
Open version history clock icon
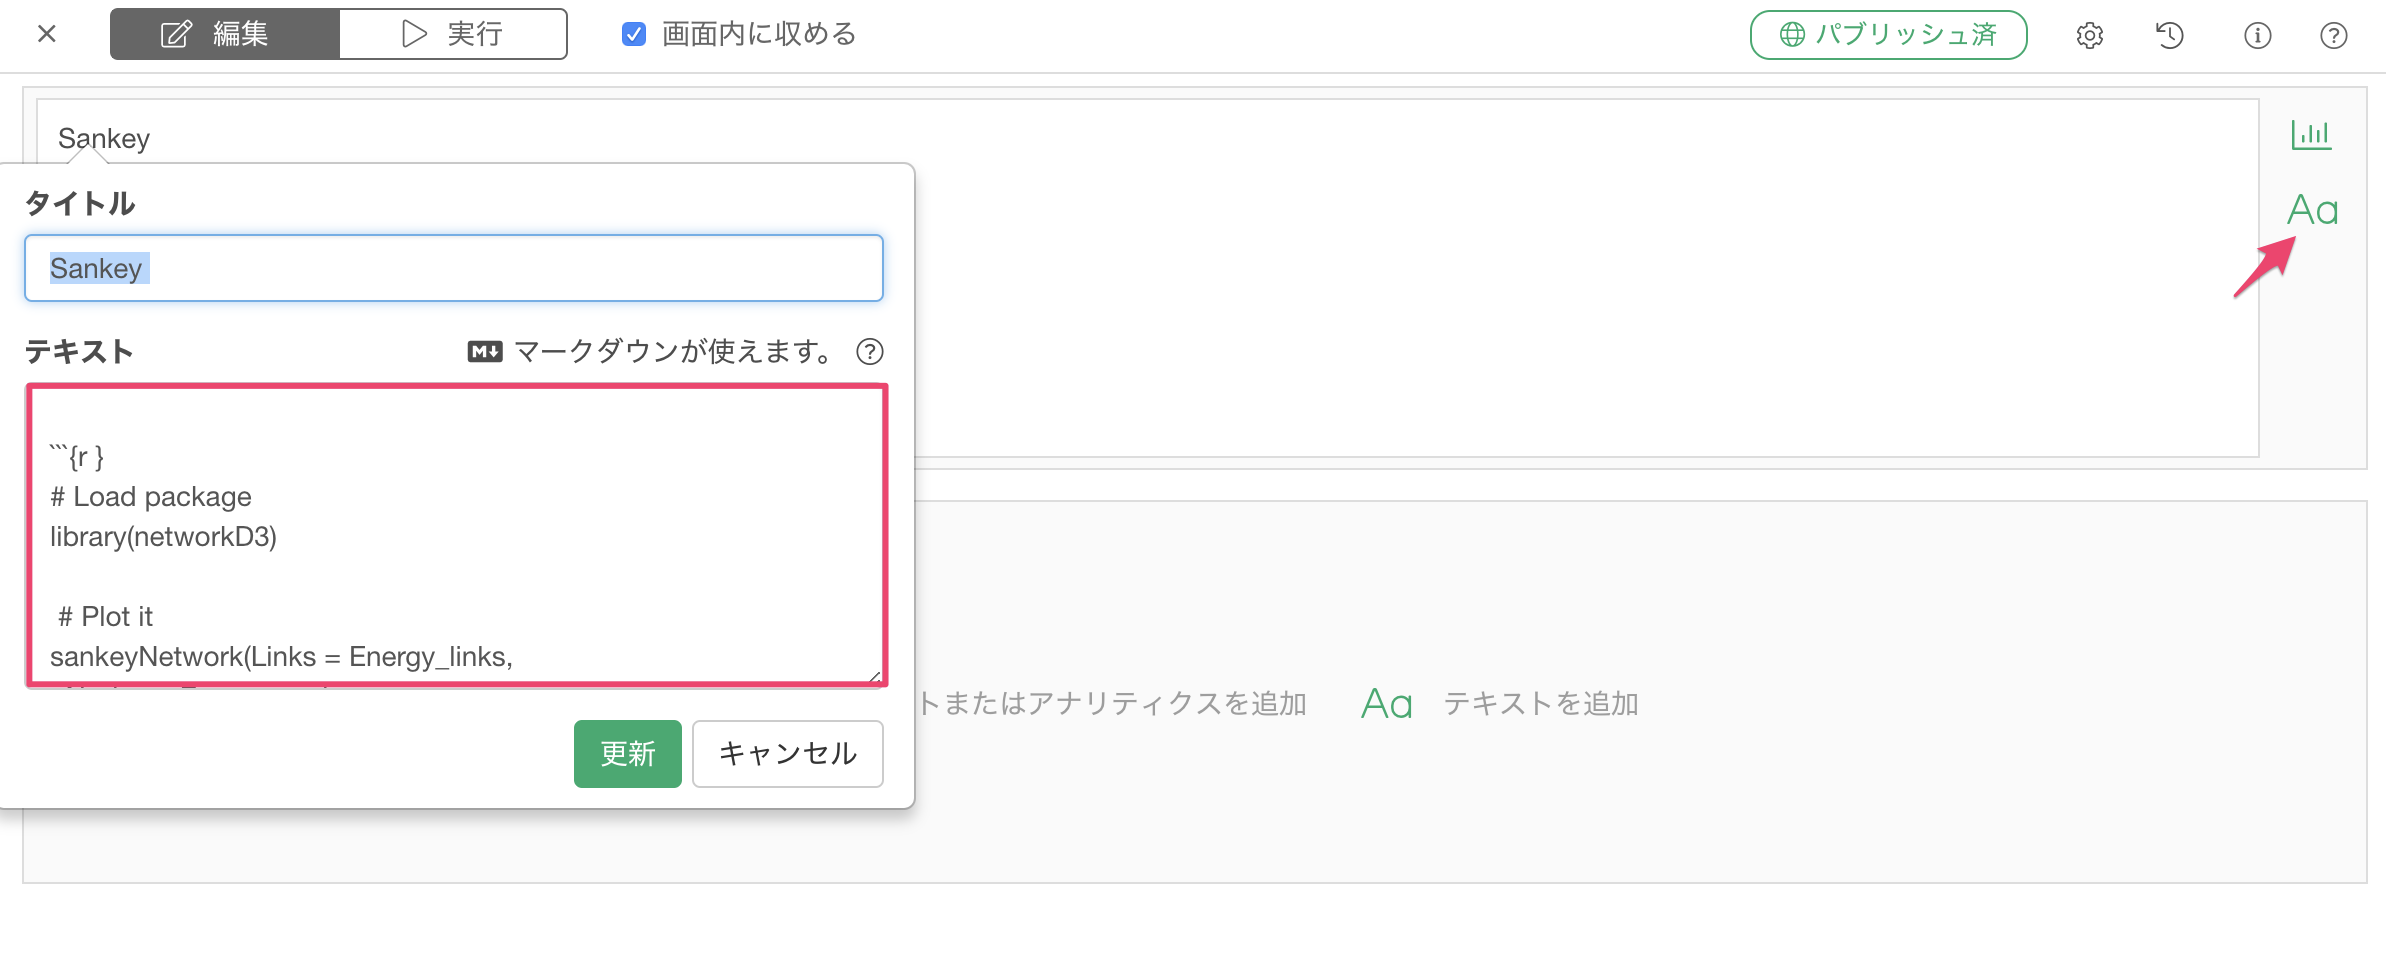coord(2169,35)
